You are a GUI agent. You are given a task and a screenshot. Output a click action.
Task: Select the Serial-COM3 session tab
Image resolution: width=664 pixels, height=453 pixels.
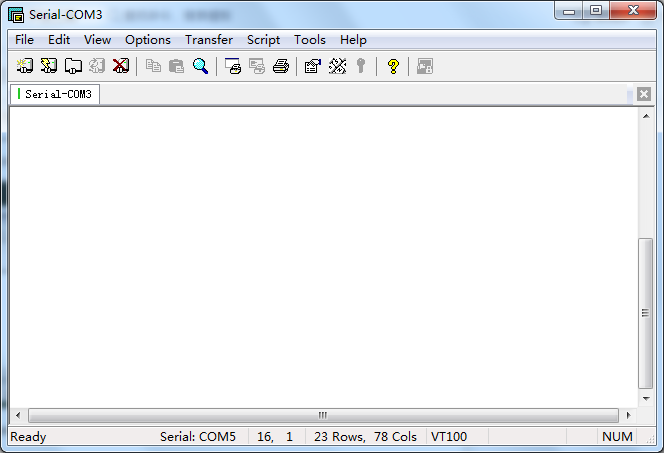coord(56,94)
